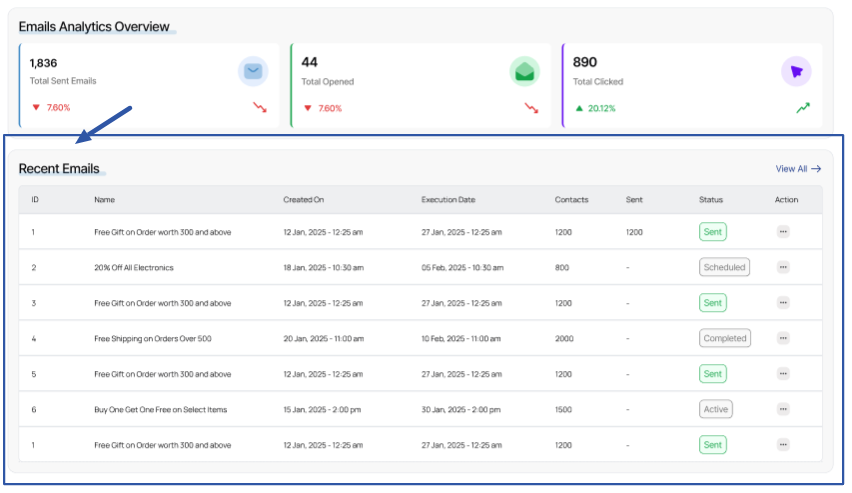Viewport: 852px width, 493px height.
Task: Click the Status column header
Action: [710, 200]
